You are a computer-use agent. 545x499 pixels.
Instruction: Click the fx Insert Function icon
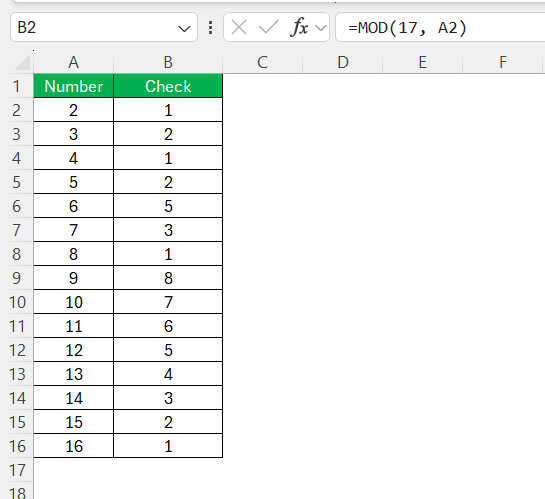[x=299, y=27]
